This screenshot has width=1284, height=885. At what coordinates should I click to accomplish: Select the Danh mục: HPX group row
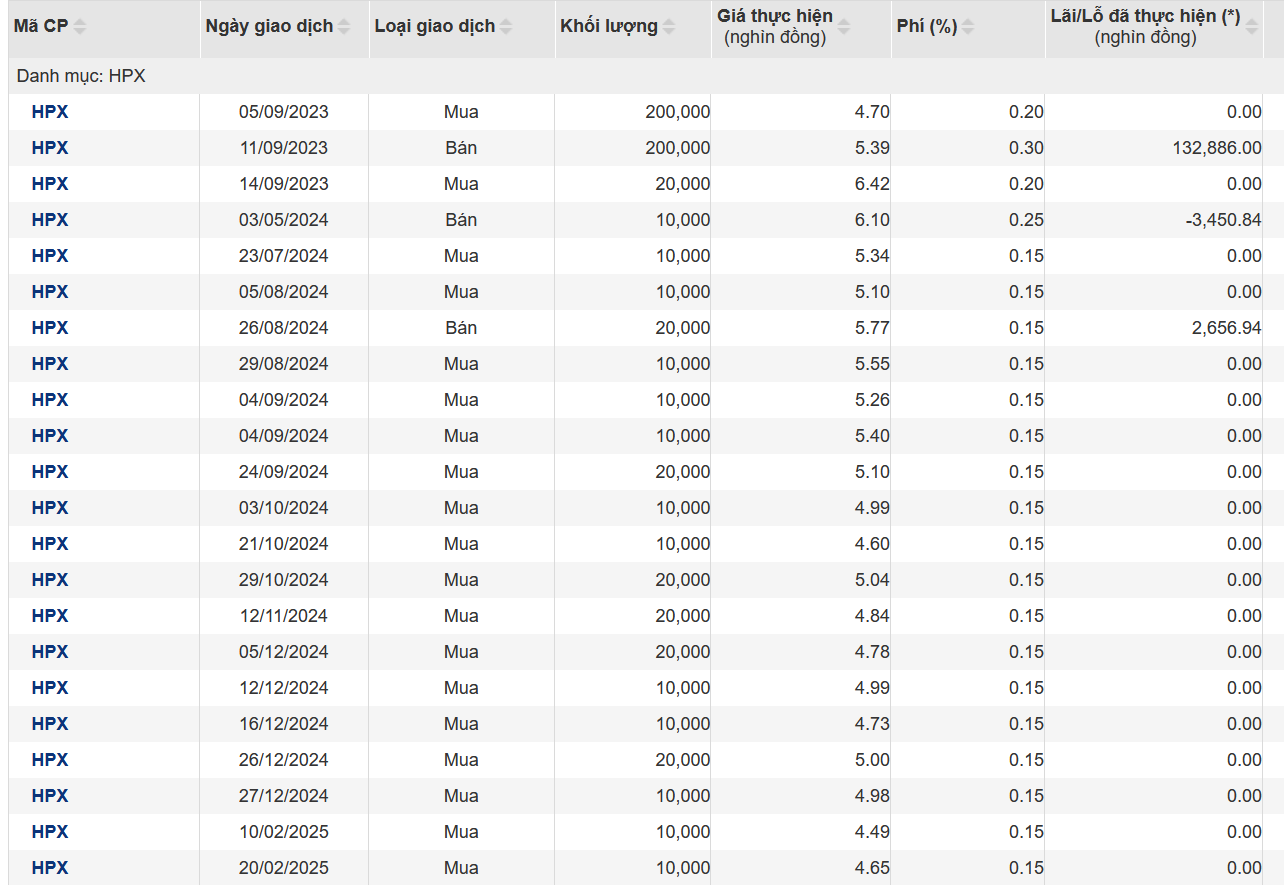click(x=645, y=76)
